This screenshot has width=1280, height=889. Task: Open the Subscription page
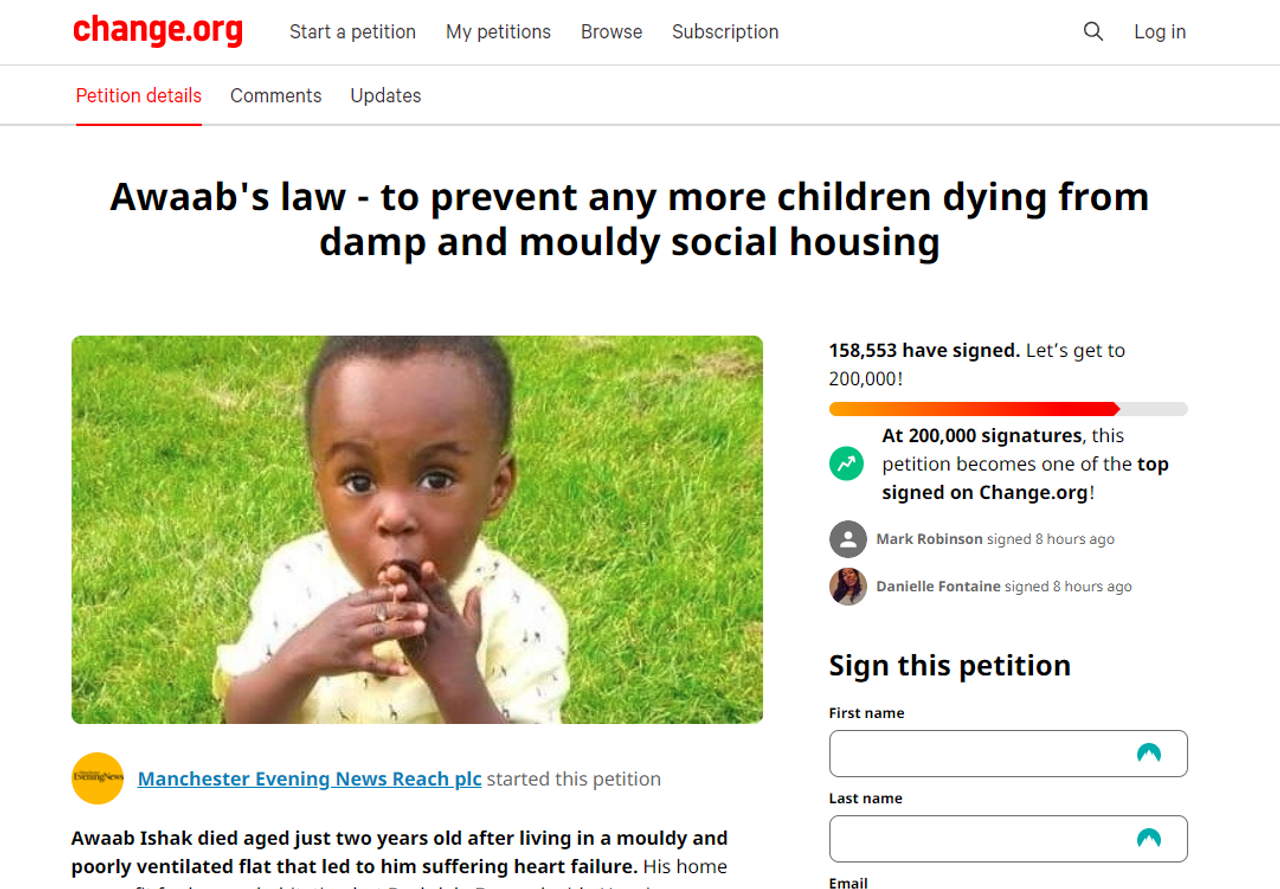[x=725, y=32]
